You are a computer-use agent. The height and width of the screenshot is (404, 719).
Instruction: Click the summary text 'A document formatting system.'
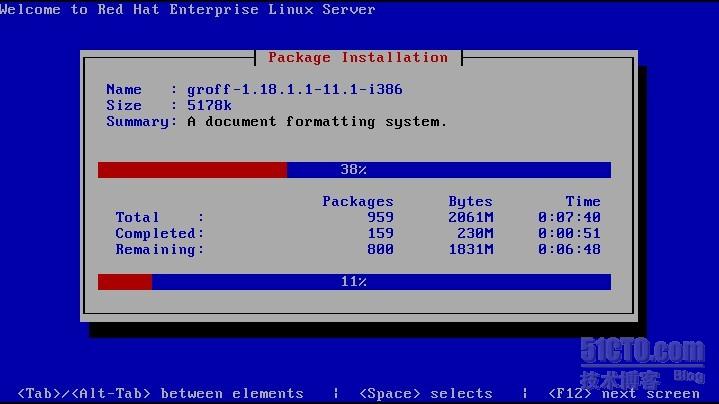[x=317, y=122]
